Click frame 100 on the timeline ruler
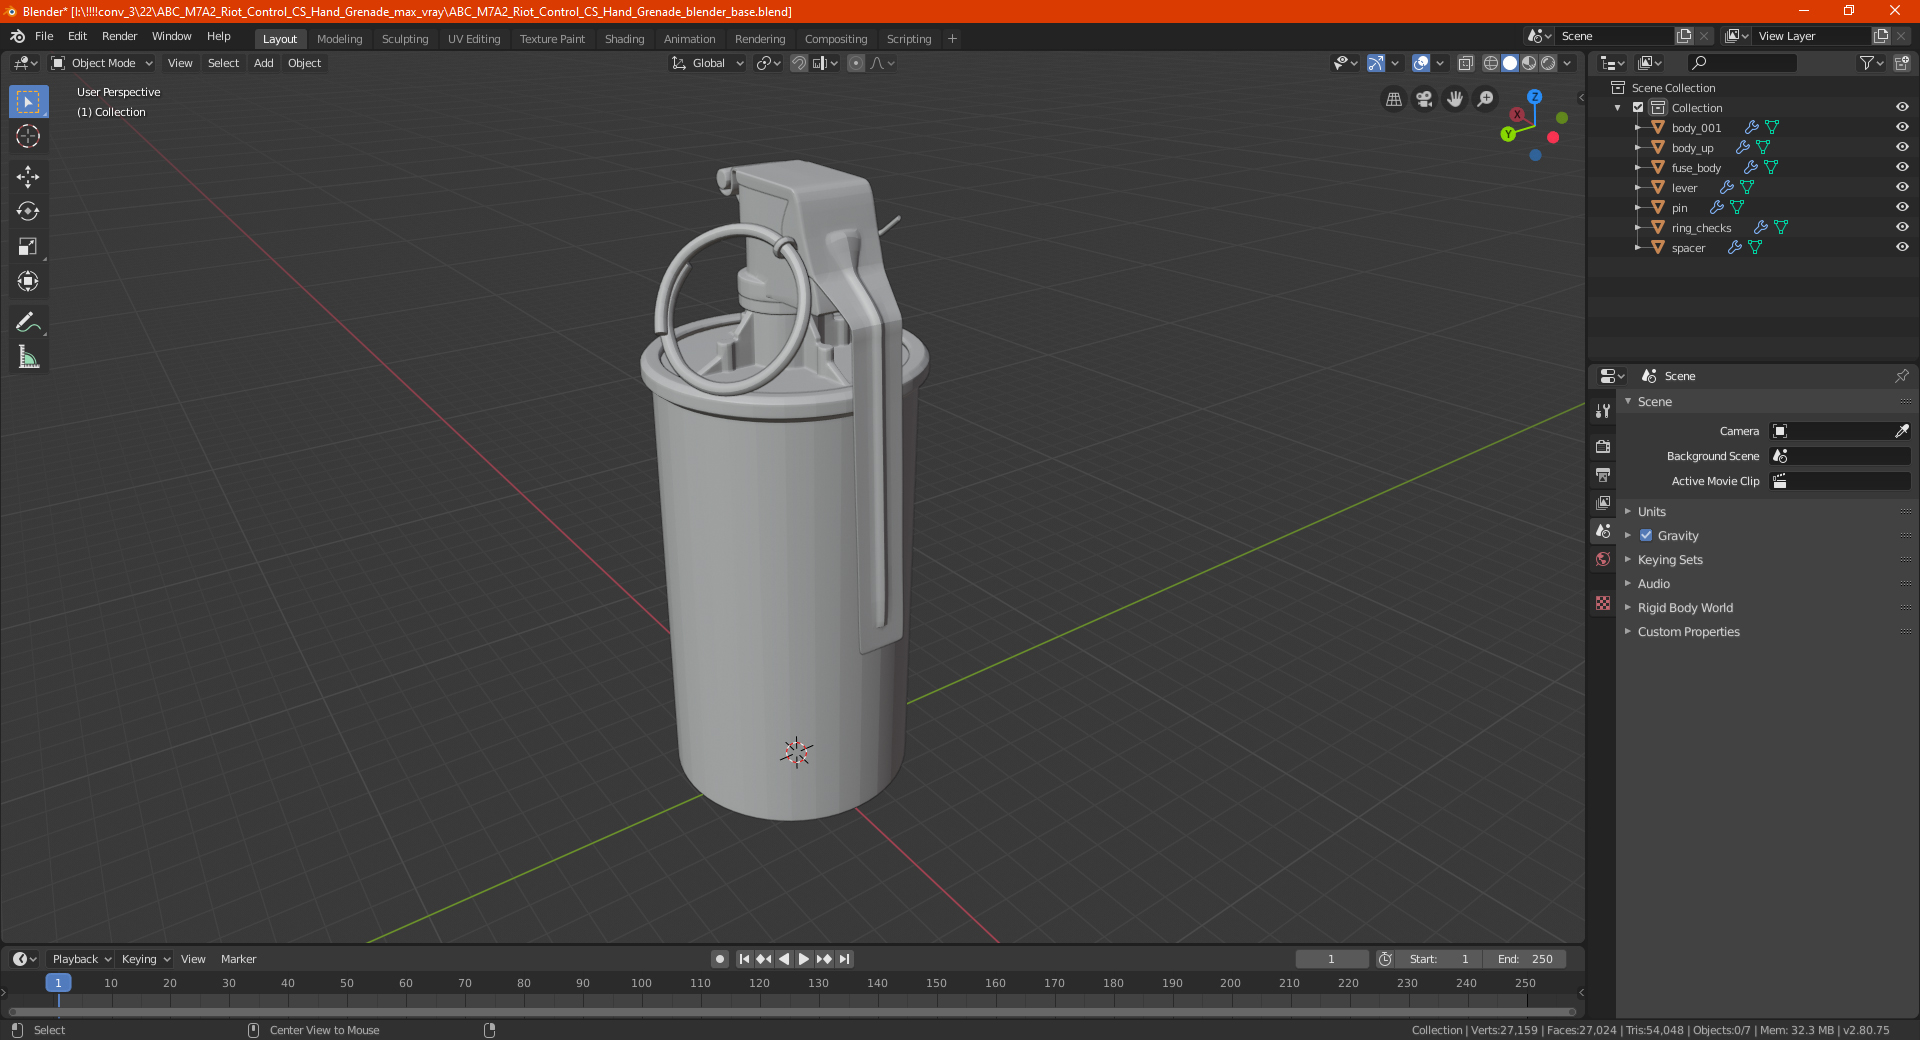This screenshot has height=1040, width=1920. pos(641,983)
